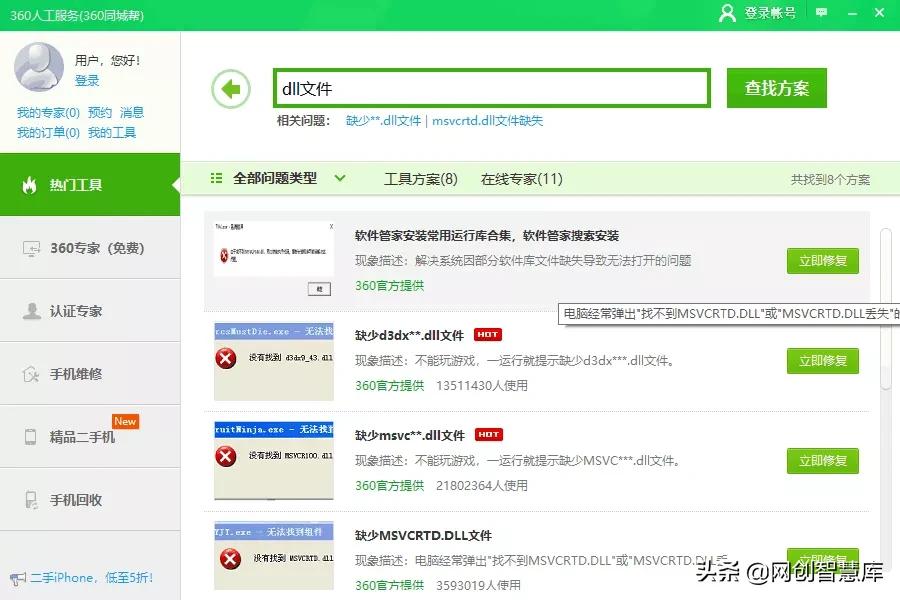The height and width of the screenshot is (600, 900).
Task: Click the 缺少MSVCRTD.DLL entry thumbnail
Action: [274, 558]
